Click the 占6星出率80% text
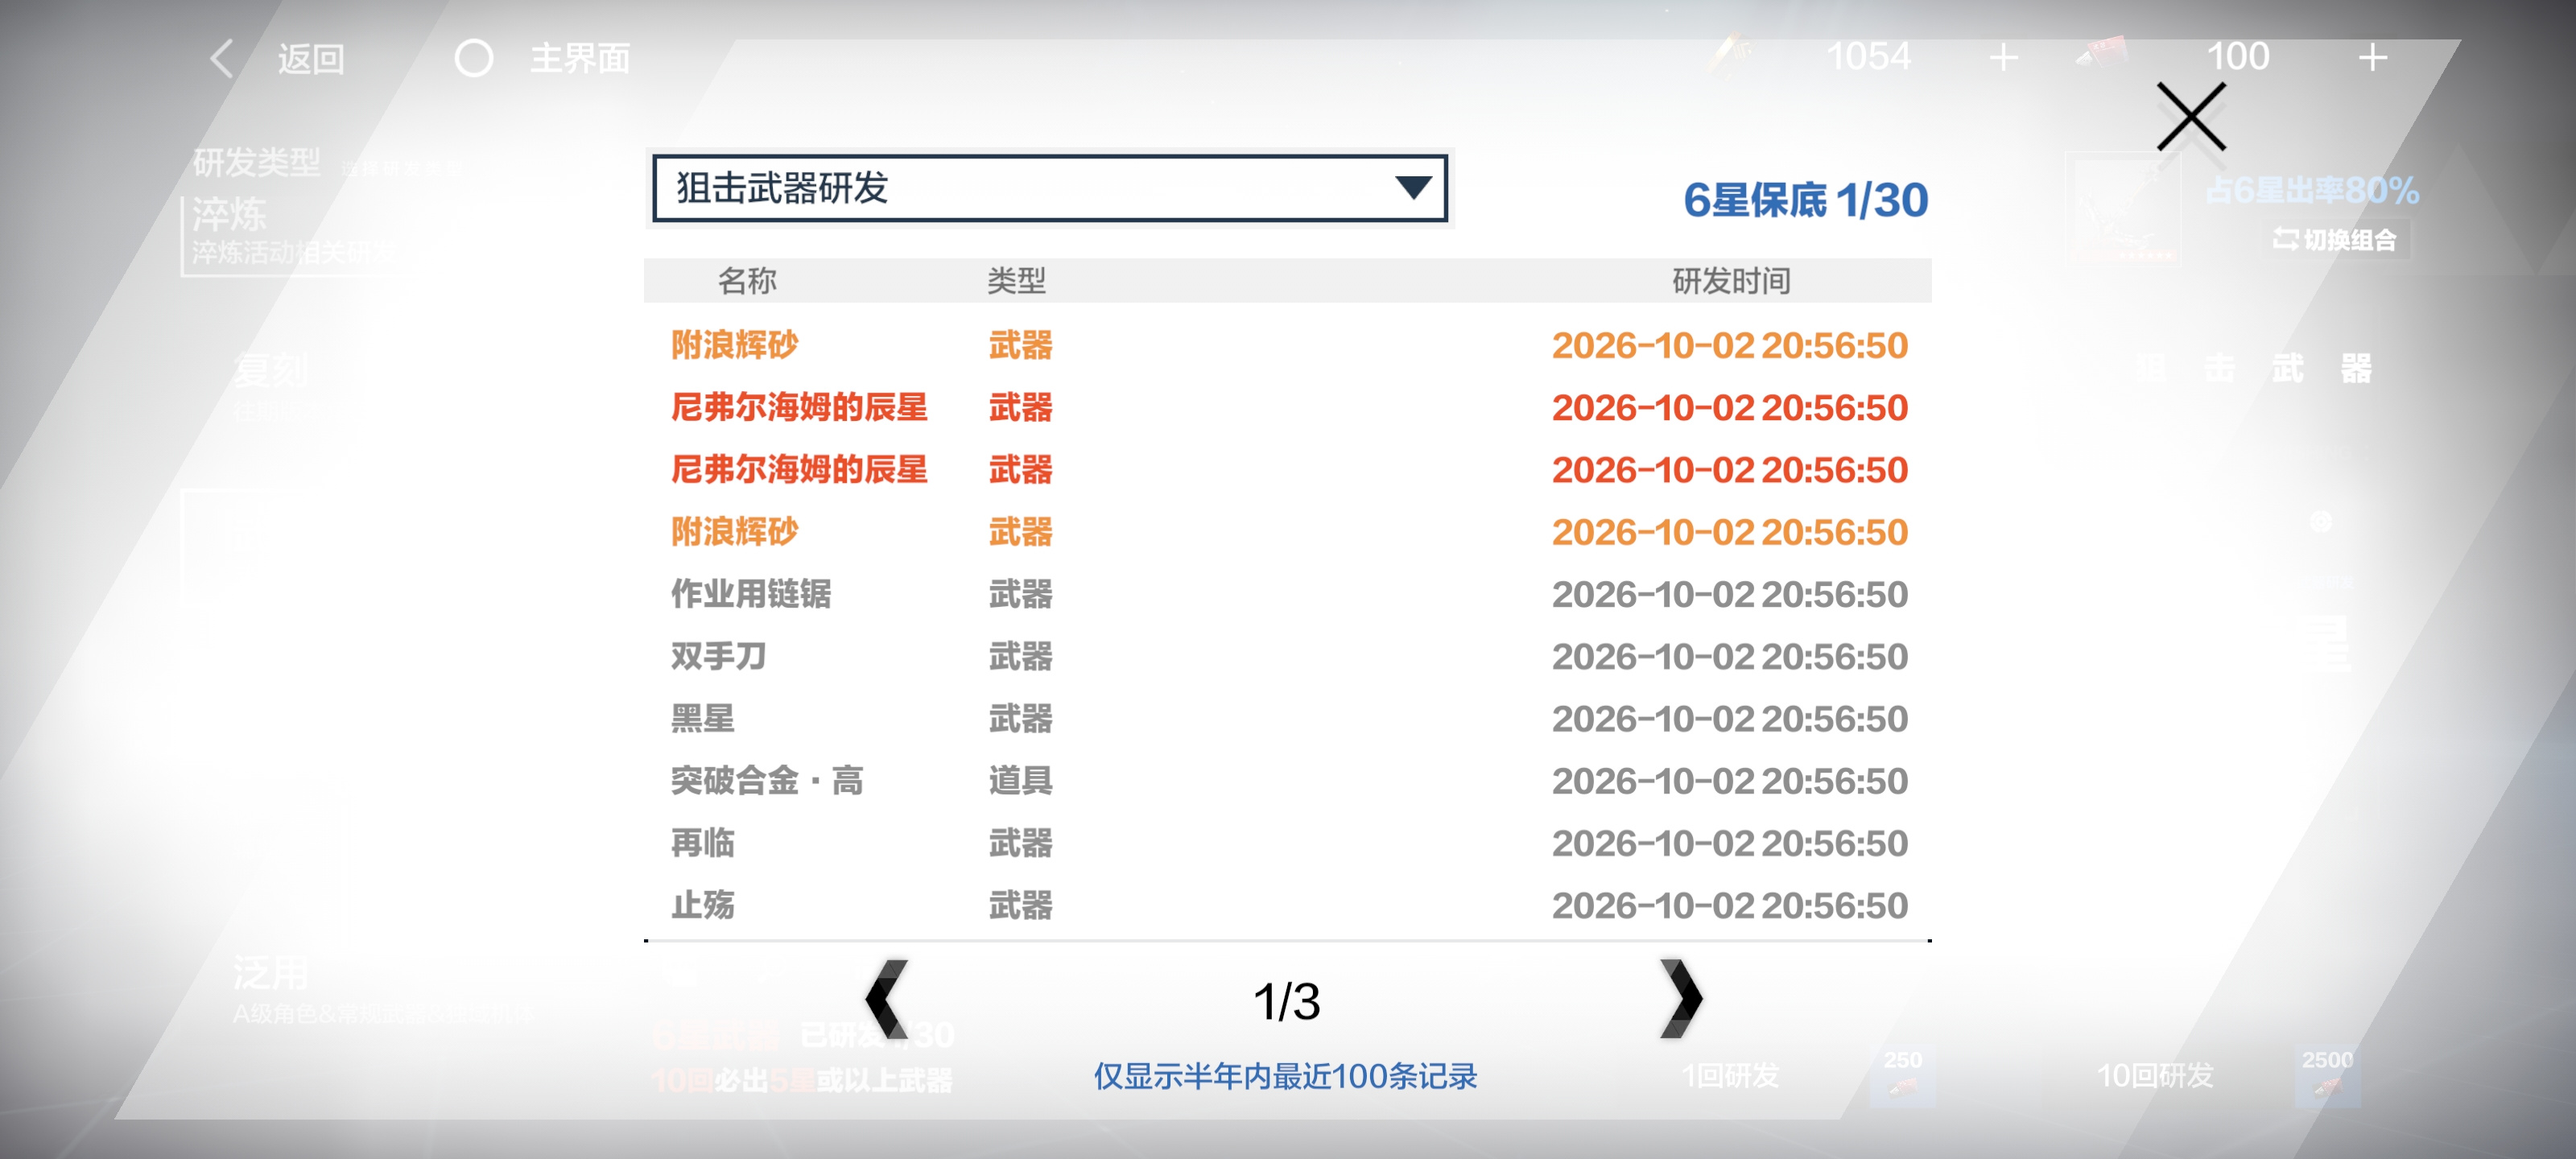This screenshot has height=1159, width=2576. (x=2312, y=190)
